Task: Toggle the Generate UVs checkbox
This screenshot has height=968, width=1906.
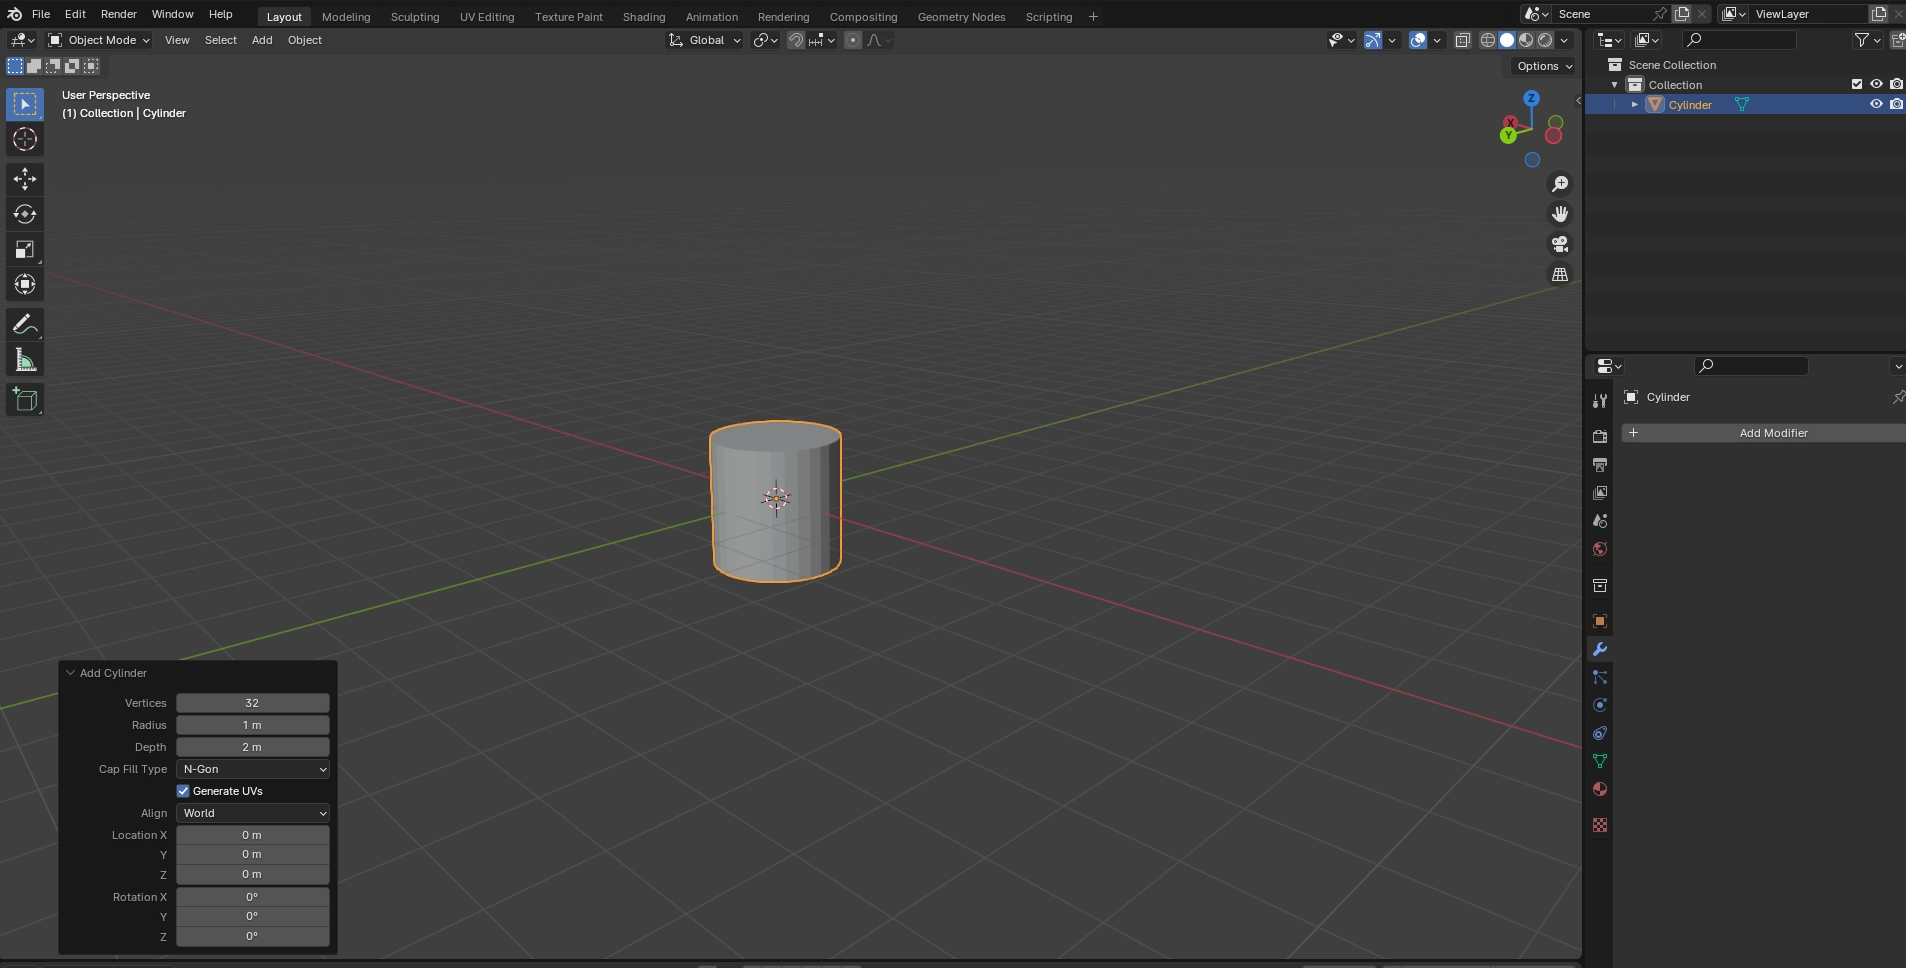Action: click(x=183, y=790)
